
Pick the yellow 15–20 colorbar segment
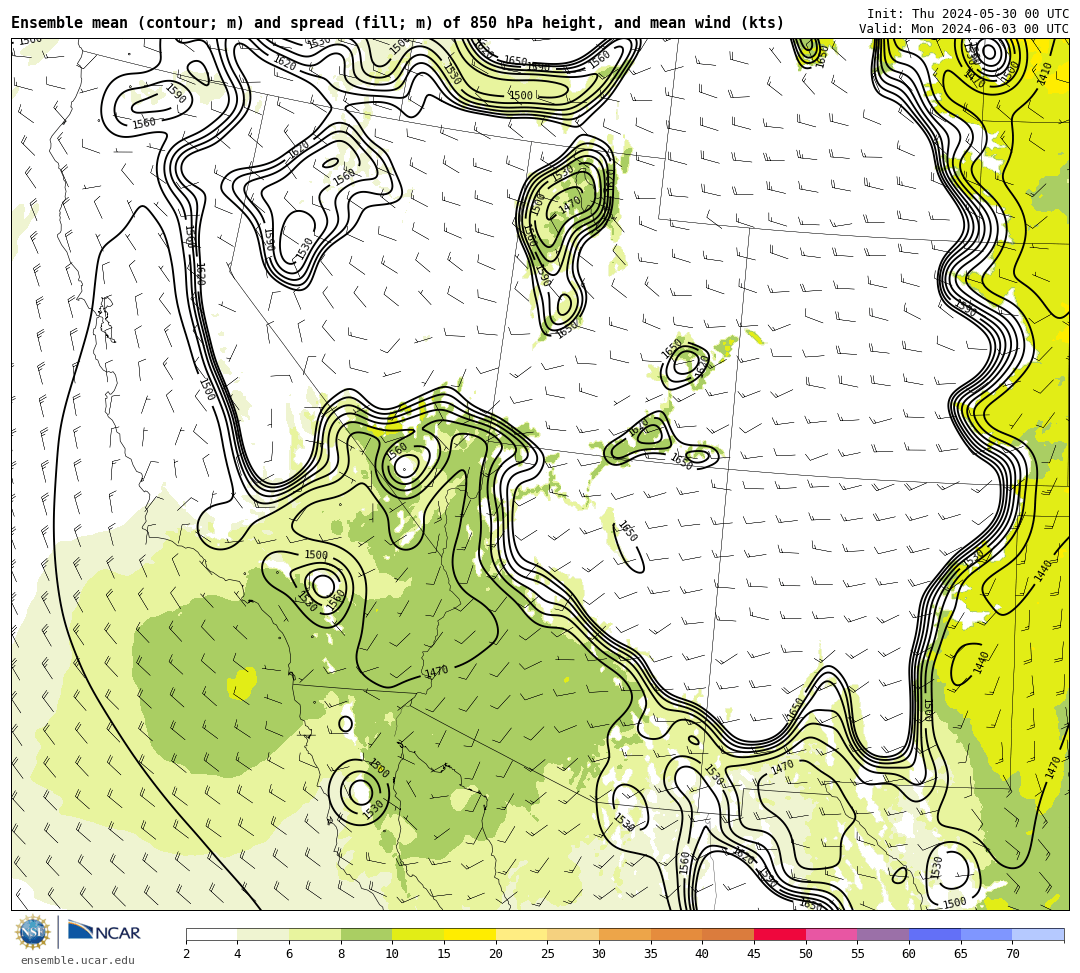click(x=470, y=934)
